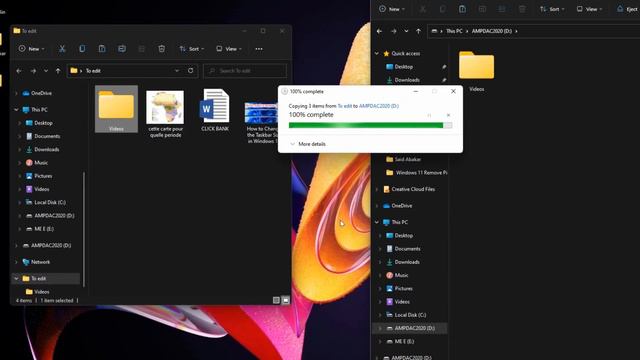The image size is (640, 360).
Task: Open the Sort dropdown in To edit window
Action: (x=191, y=49)
